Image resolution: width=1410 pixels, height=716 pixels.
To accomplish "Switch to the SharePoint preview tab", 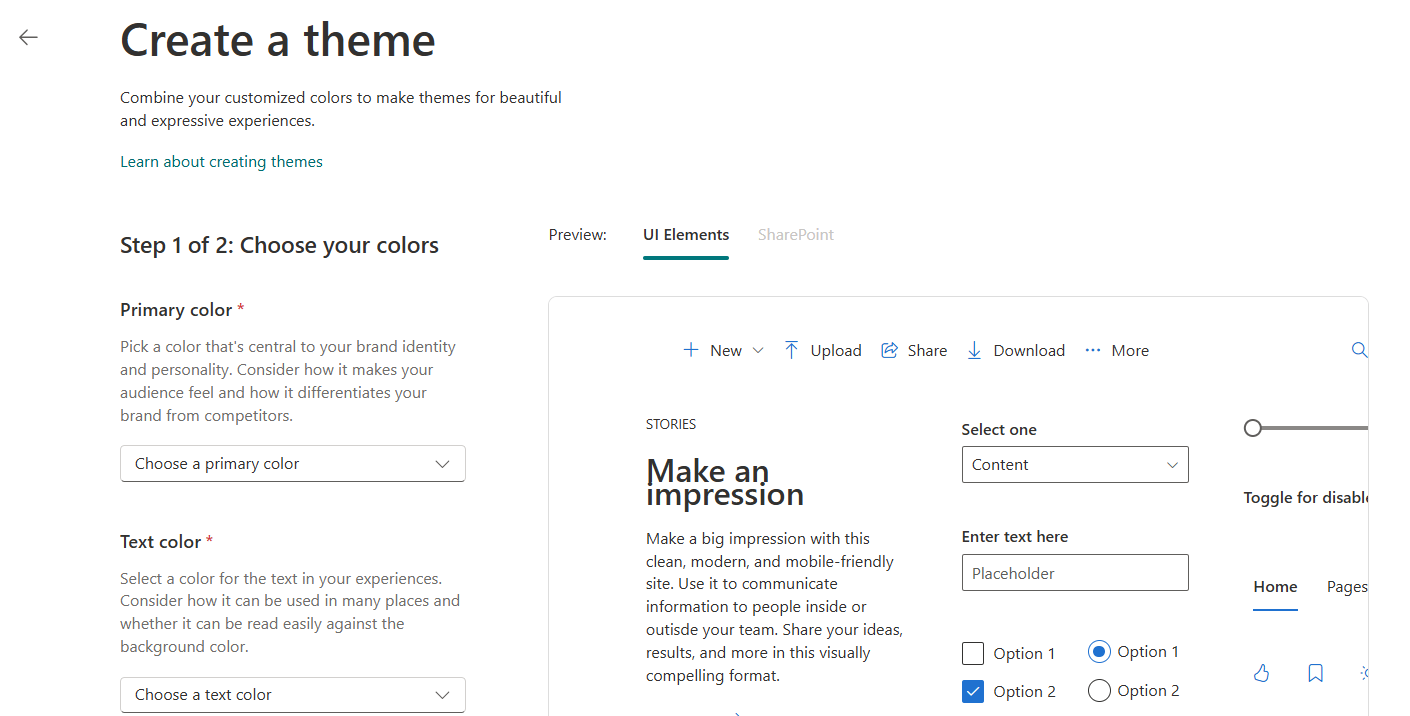I will [795, 234].
